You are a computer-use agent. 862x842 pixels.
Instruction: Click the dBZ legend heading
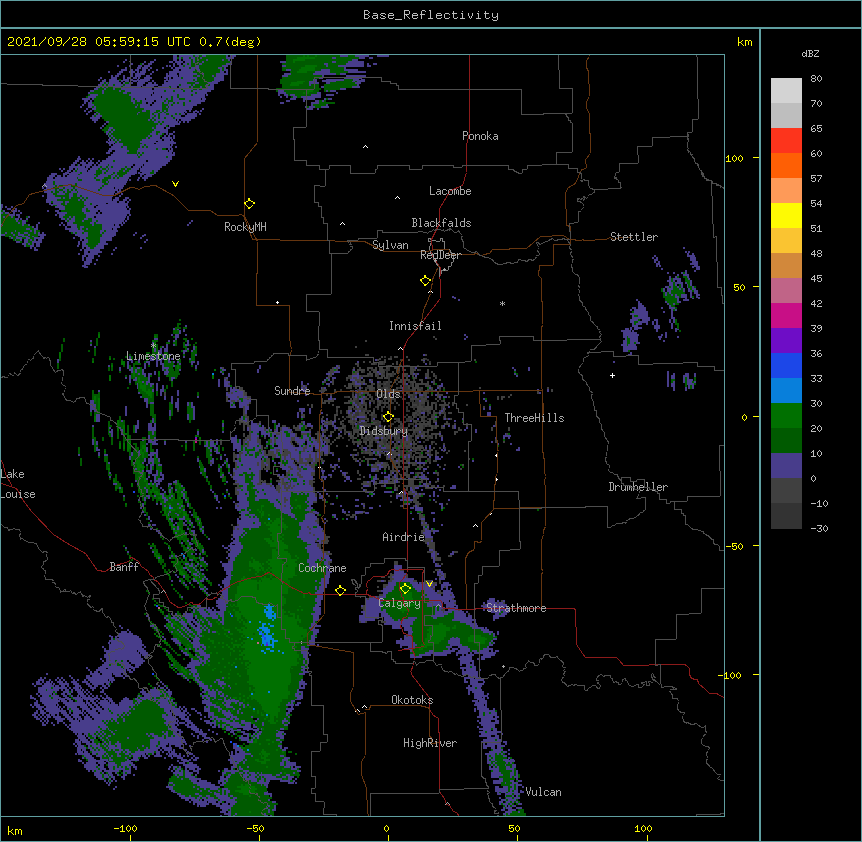click(810, 54)
